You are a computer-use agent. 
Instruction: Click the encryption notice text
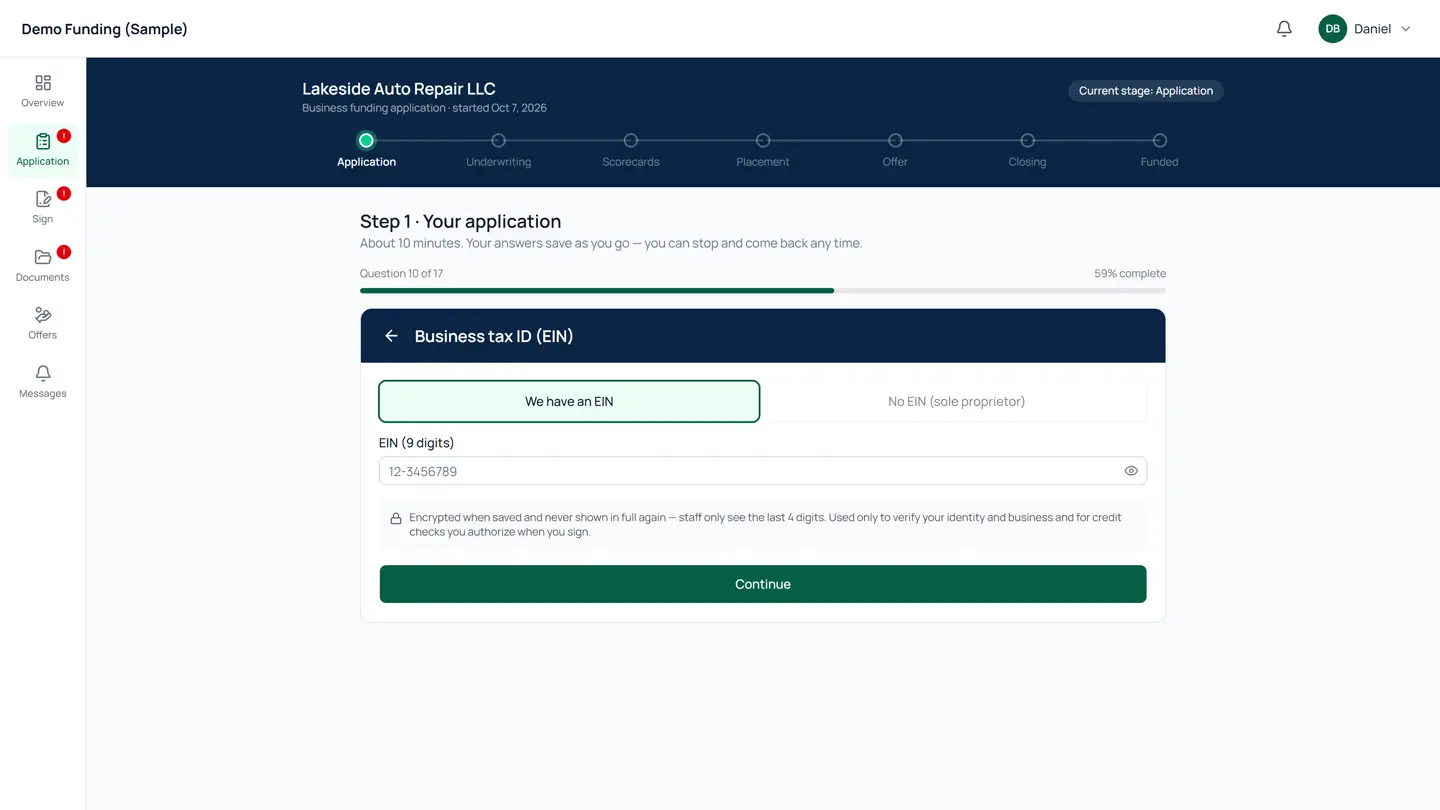tap(765, 525)
